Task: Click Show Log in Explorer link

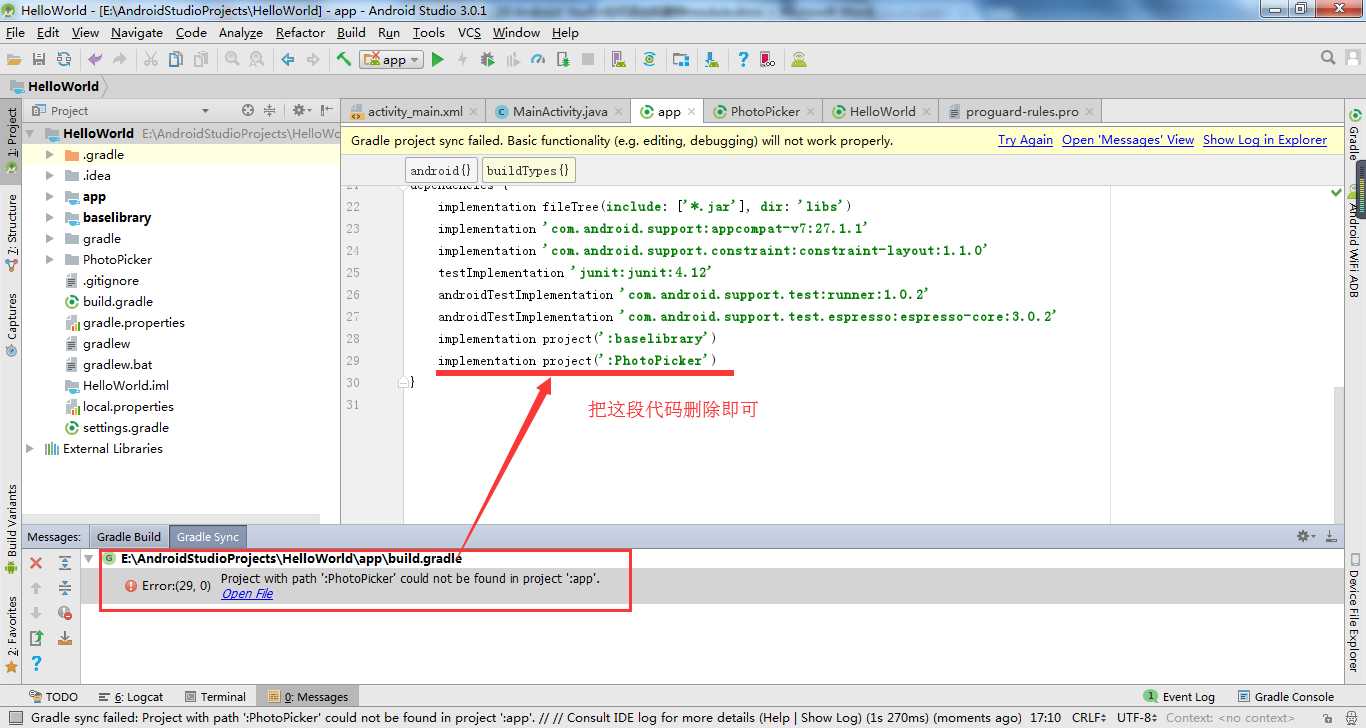Action: click(x=1265, y=140)
